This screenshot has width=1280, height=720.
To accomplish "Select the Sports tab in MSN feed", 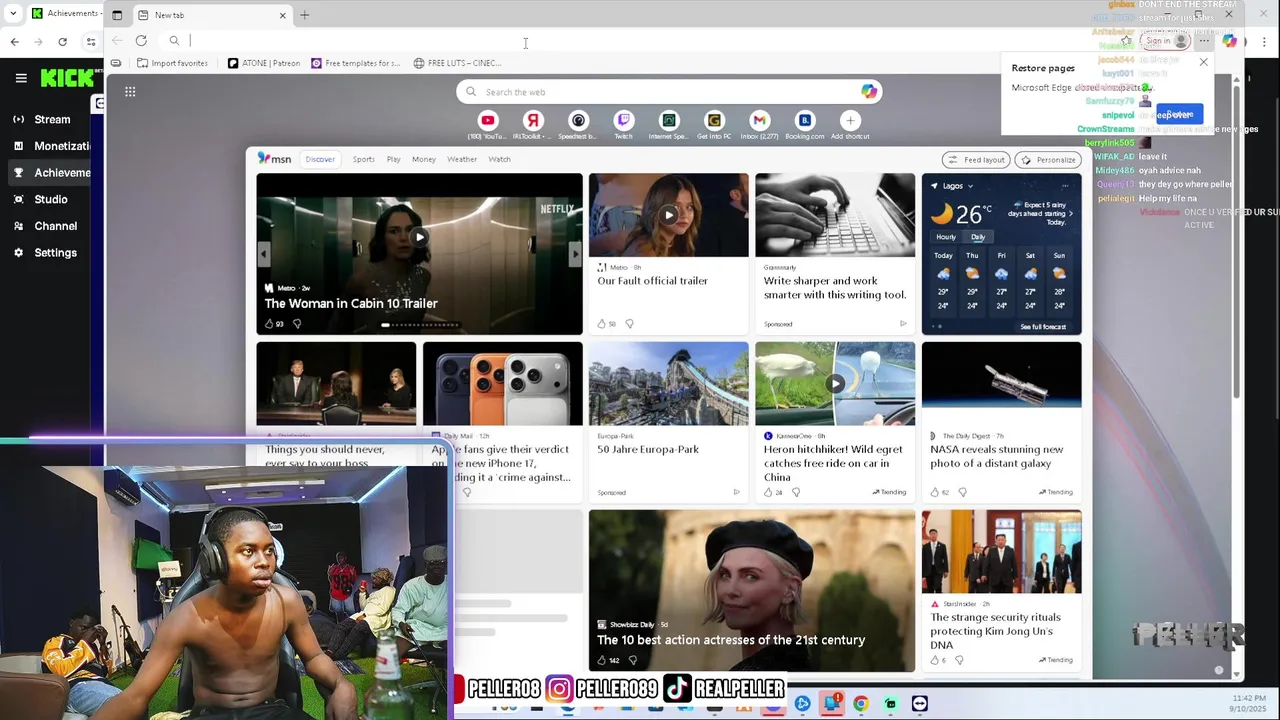I will pyautogui.click(x=363, y=159).
